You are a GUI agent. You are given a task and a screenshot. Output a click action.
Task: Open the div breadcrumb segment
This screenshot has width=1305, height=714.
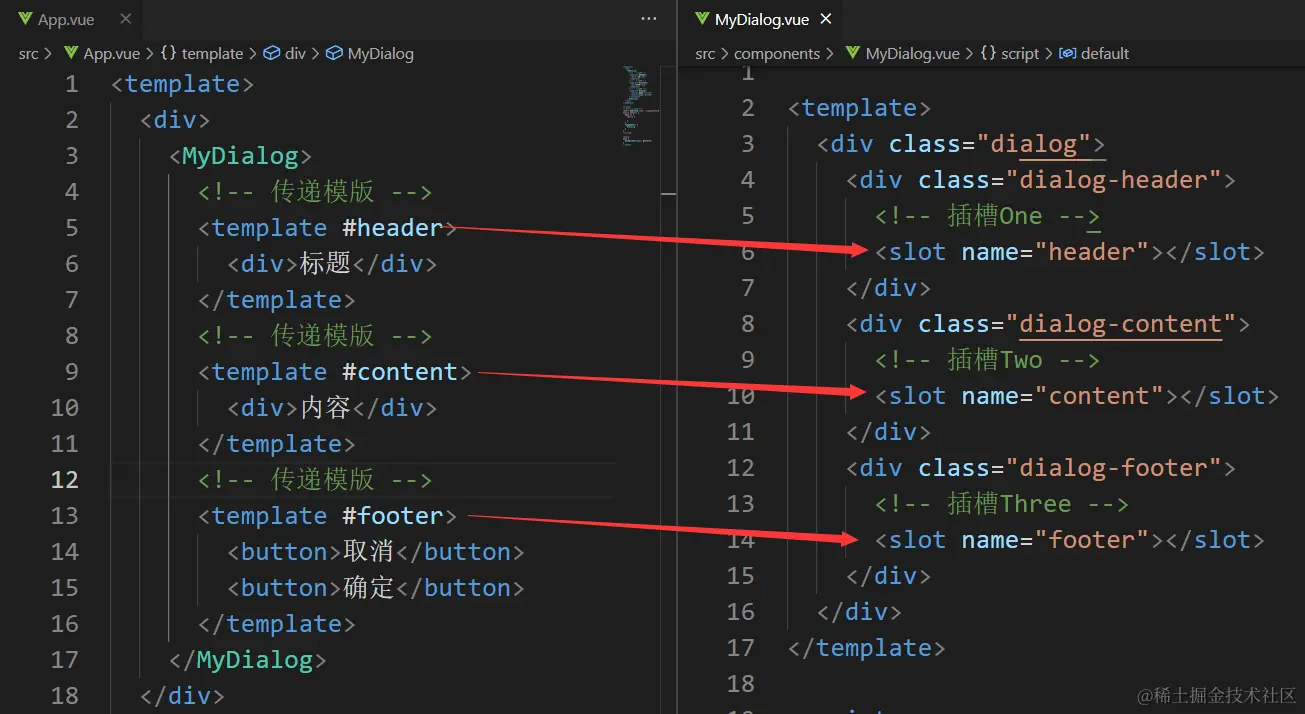pos(295,54)
